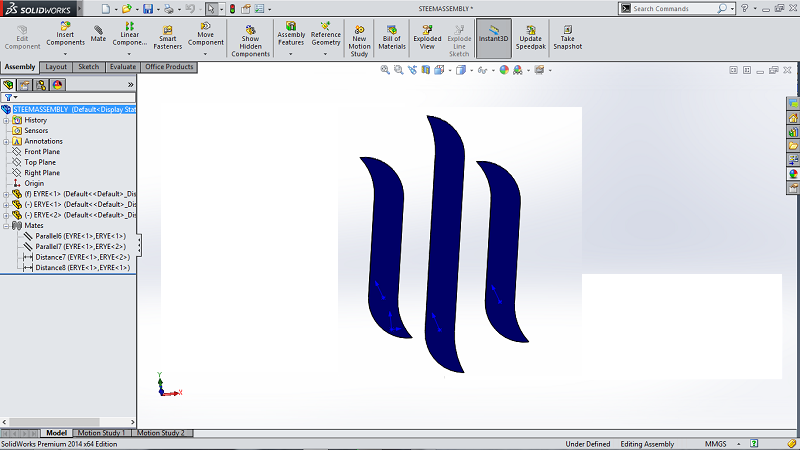Viewport: 800px width, 450px height.
Task: Open Bill of Materials tool
Action: point(392,38)
